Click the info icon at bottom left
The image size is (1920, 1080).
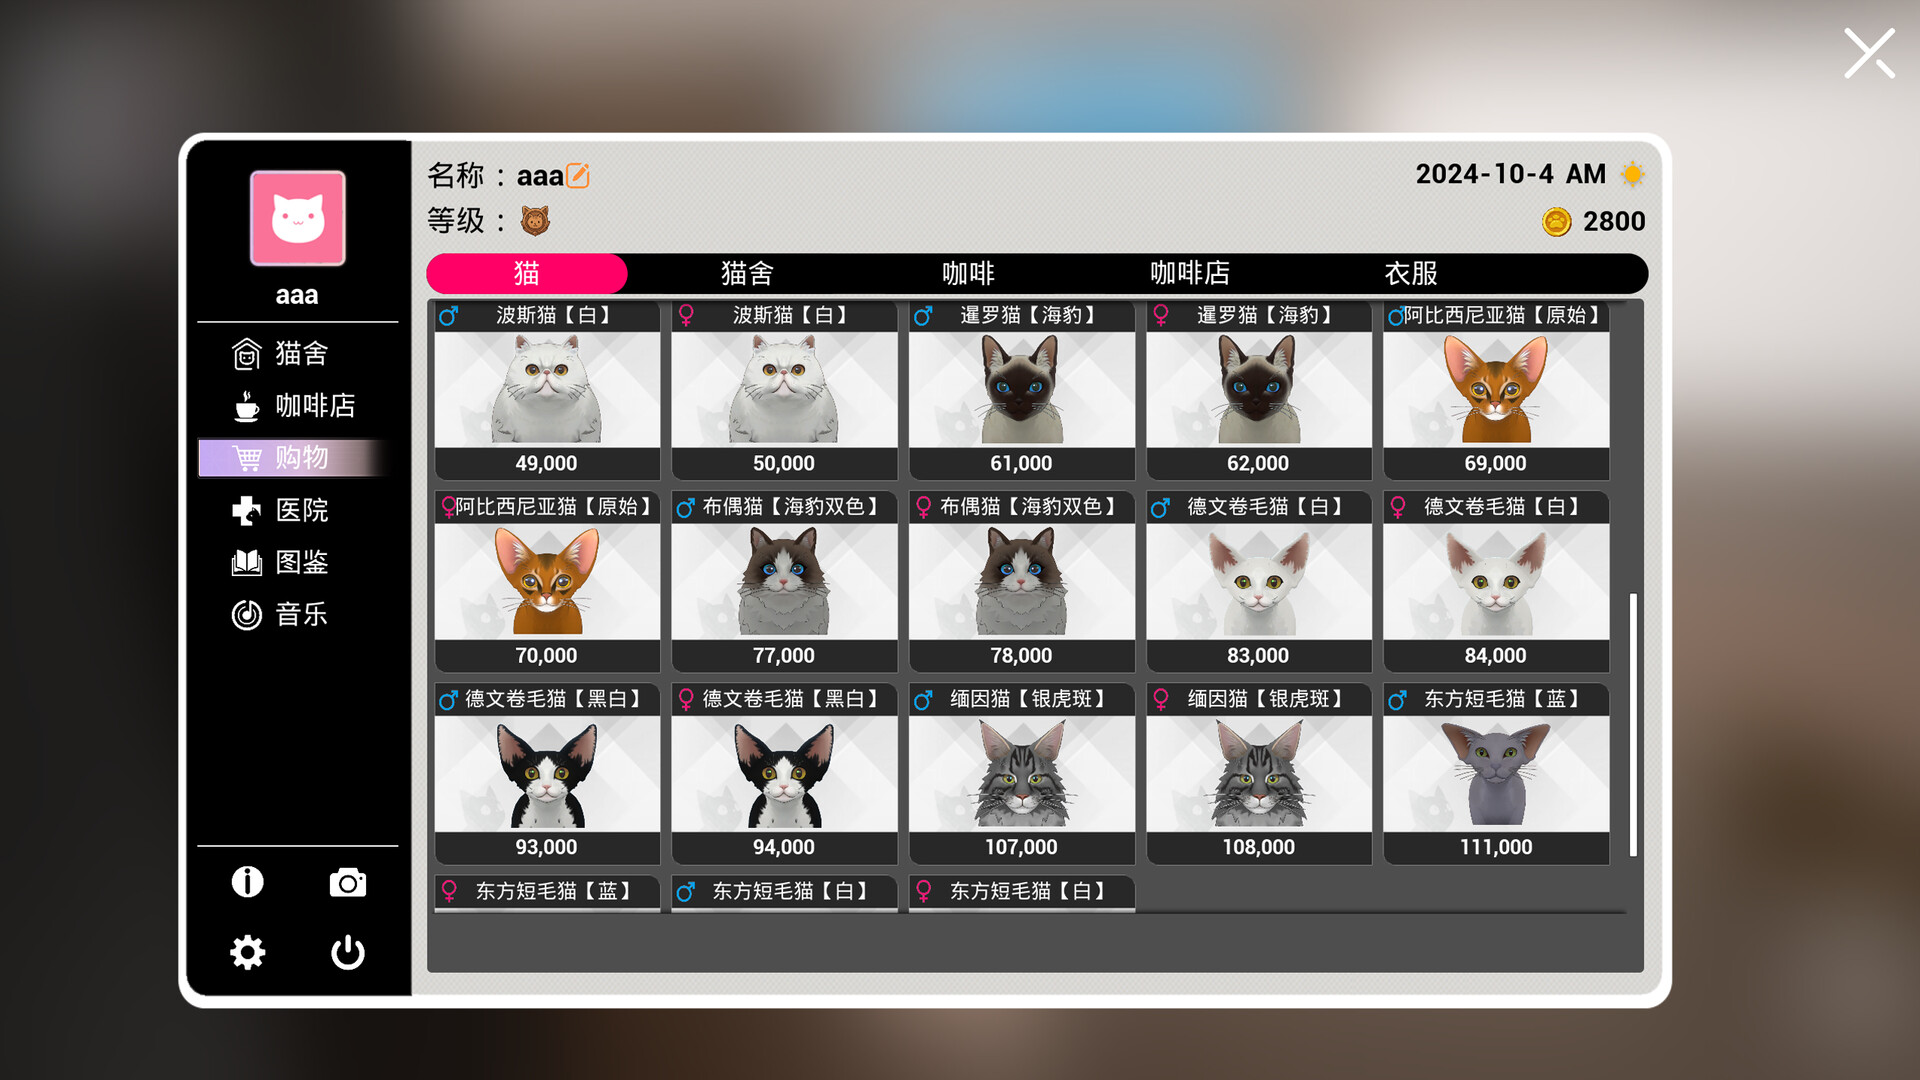click(247, 881)
